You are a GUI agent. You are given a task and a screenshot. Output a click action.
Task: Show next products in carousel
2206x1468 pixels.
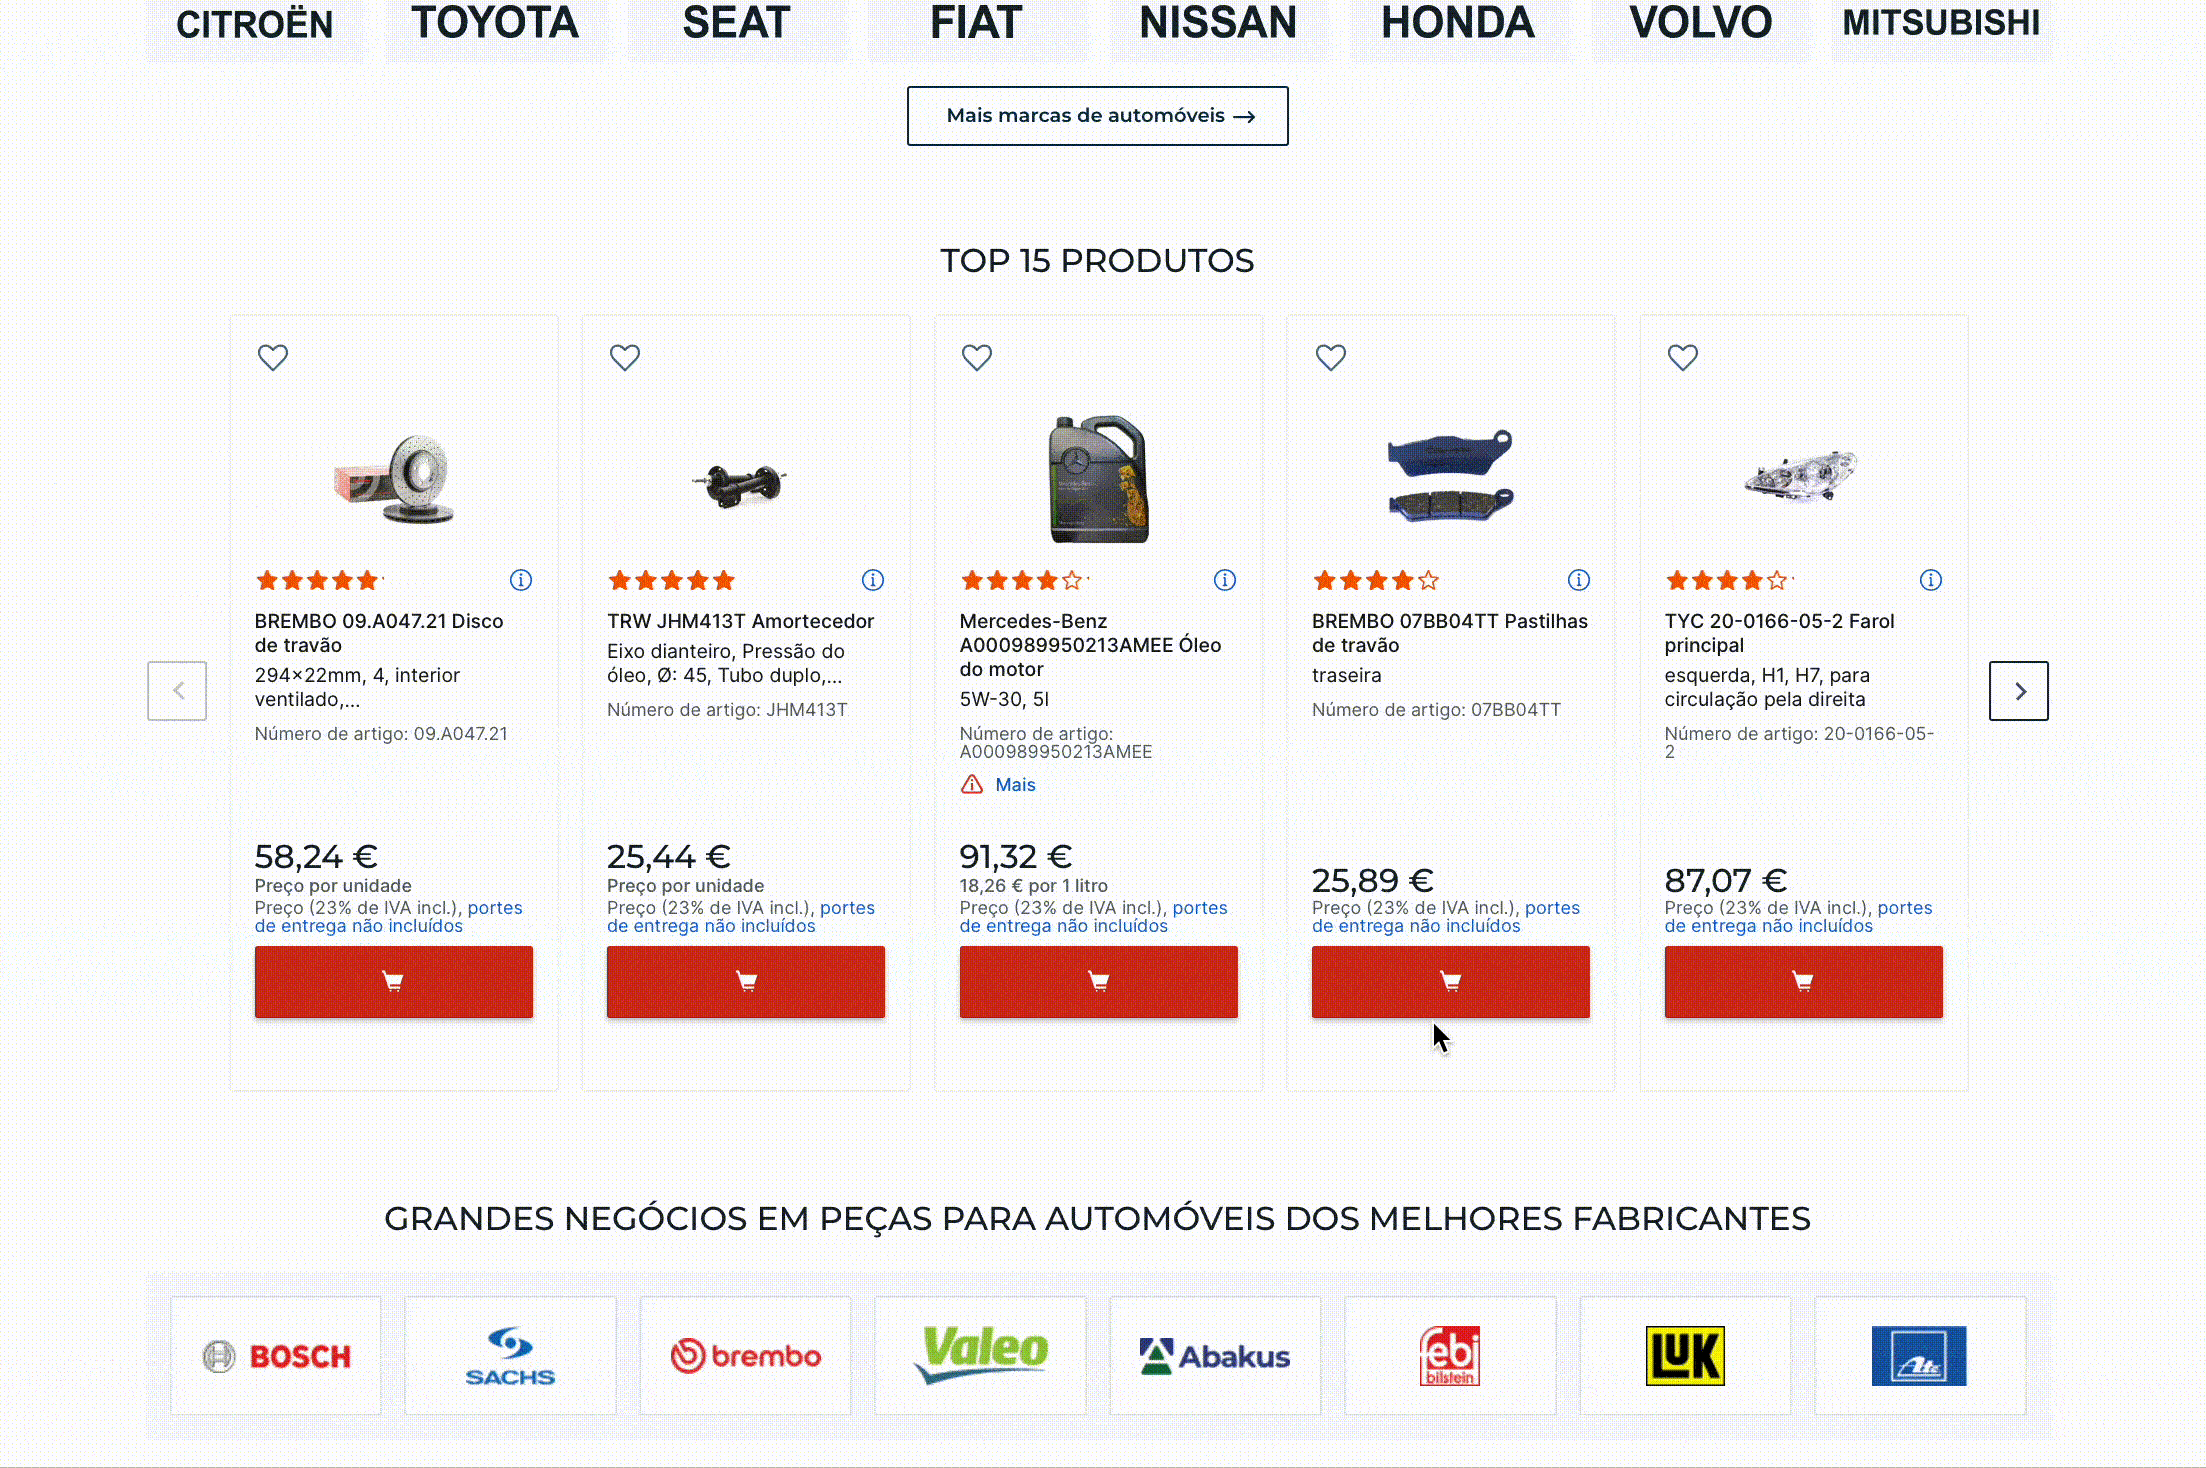pos(2018,691)
